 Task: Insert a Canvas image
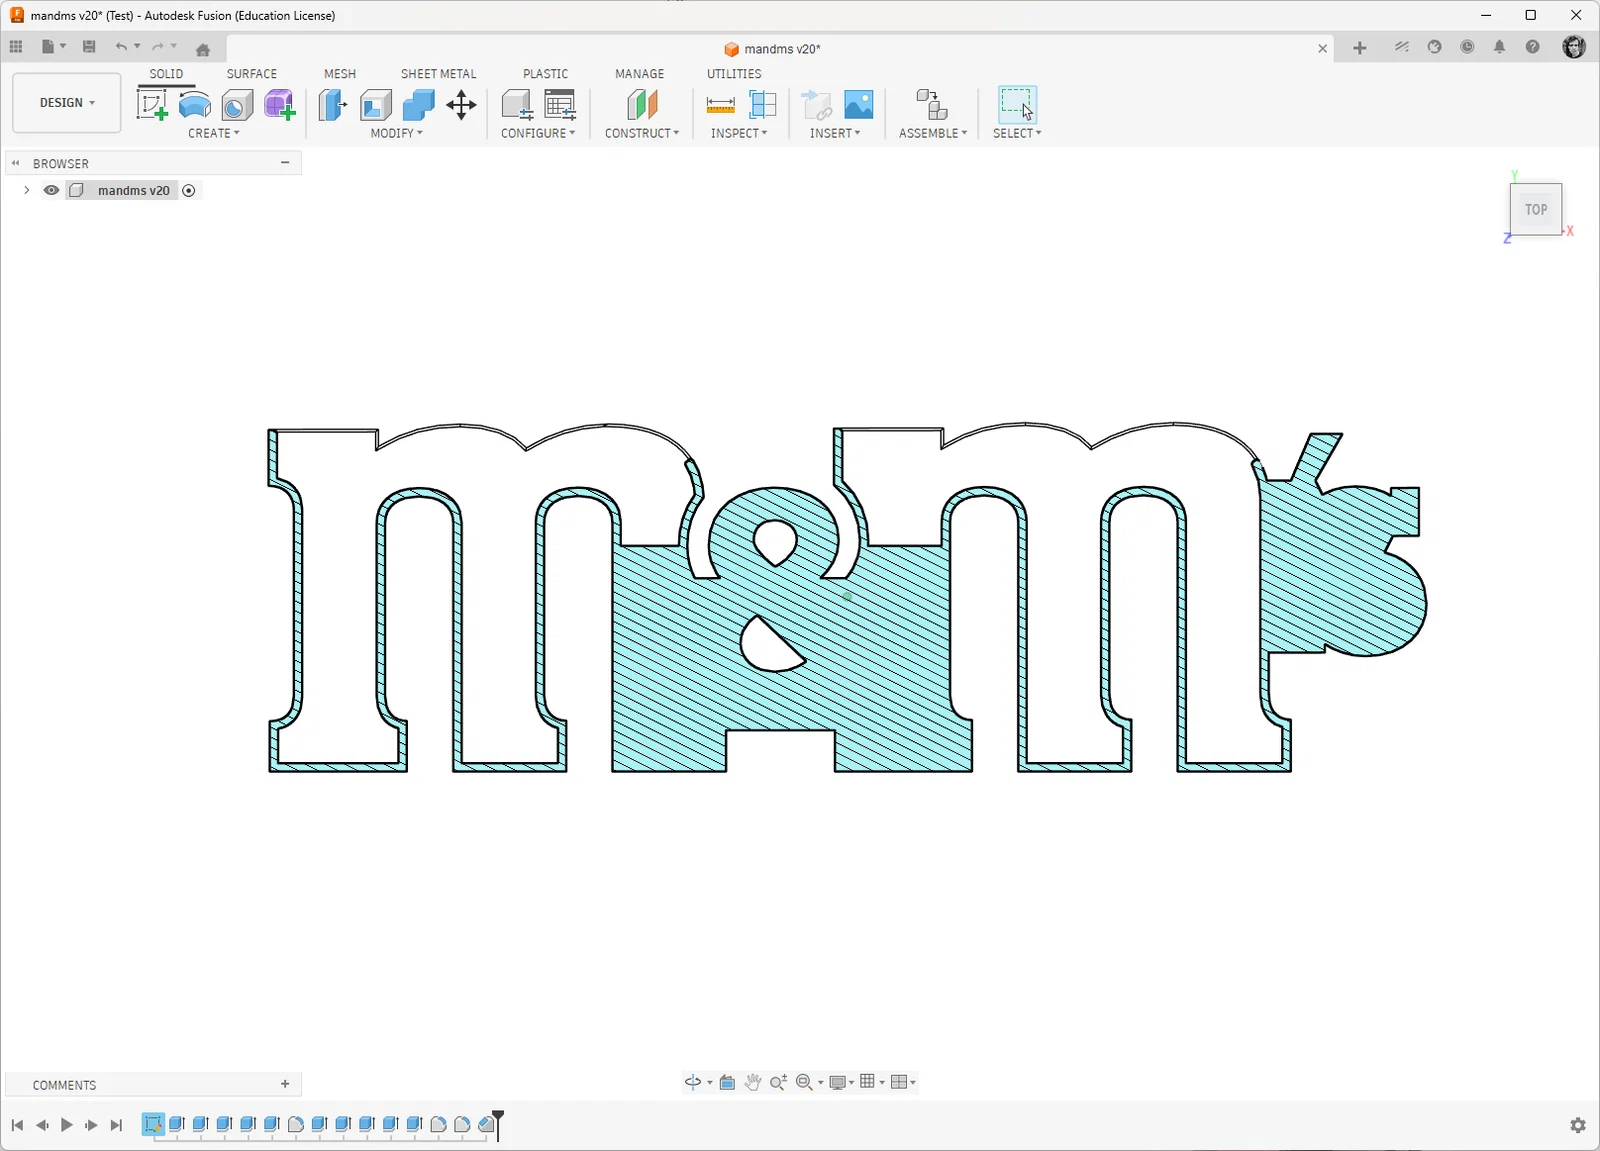pos(859,104)
